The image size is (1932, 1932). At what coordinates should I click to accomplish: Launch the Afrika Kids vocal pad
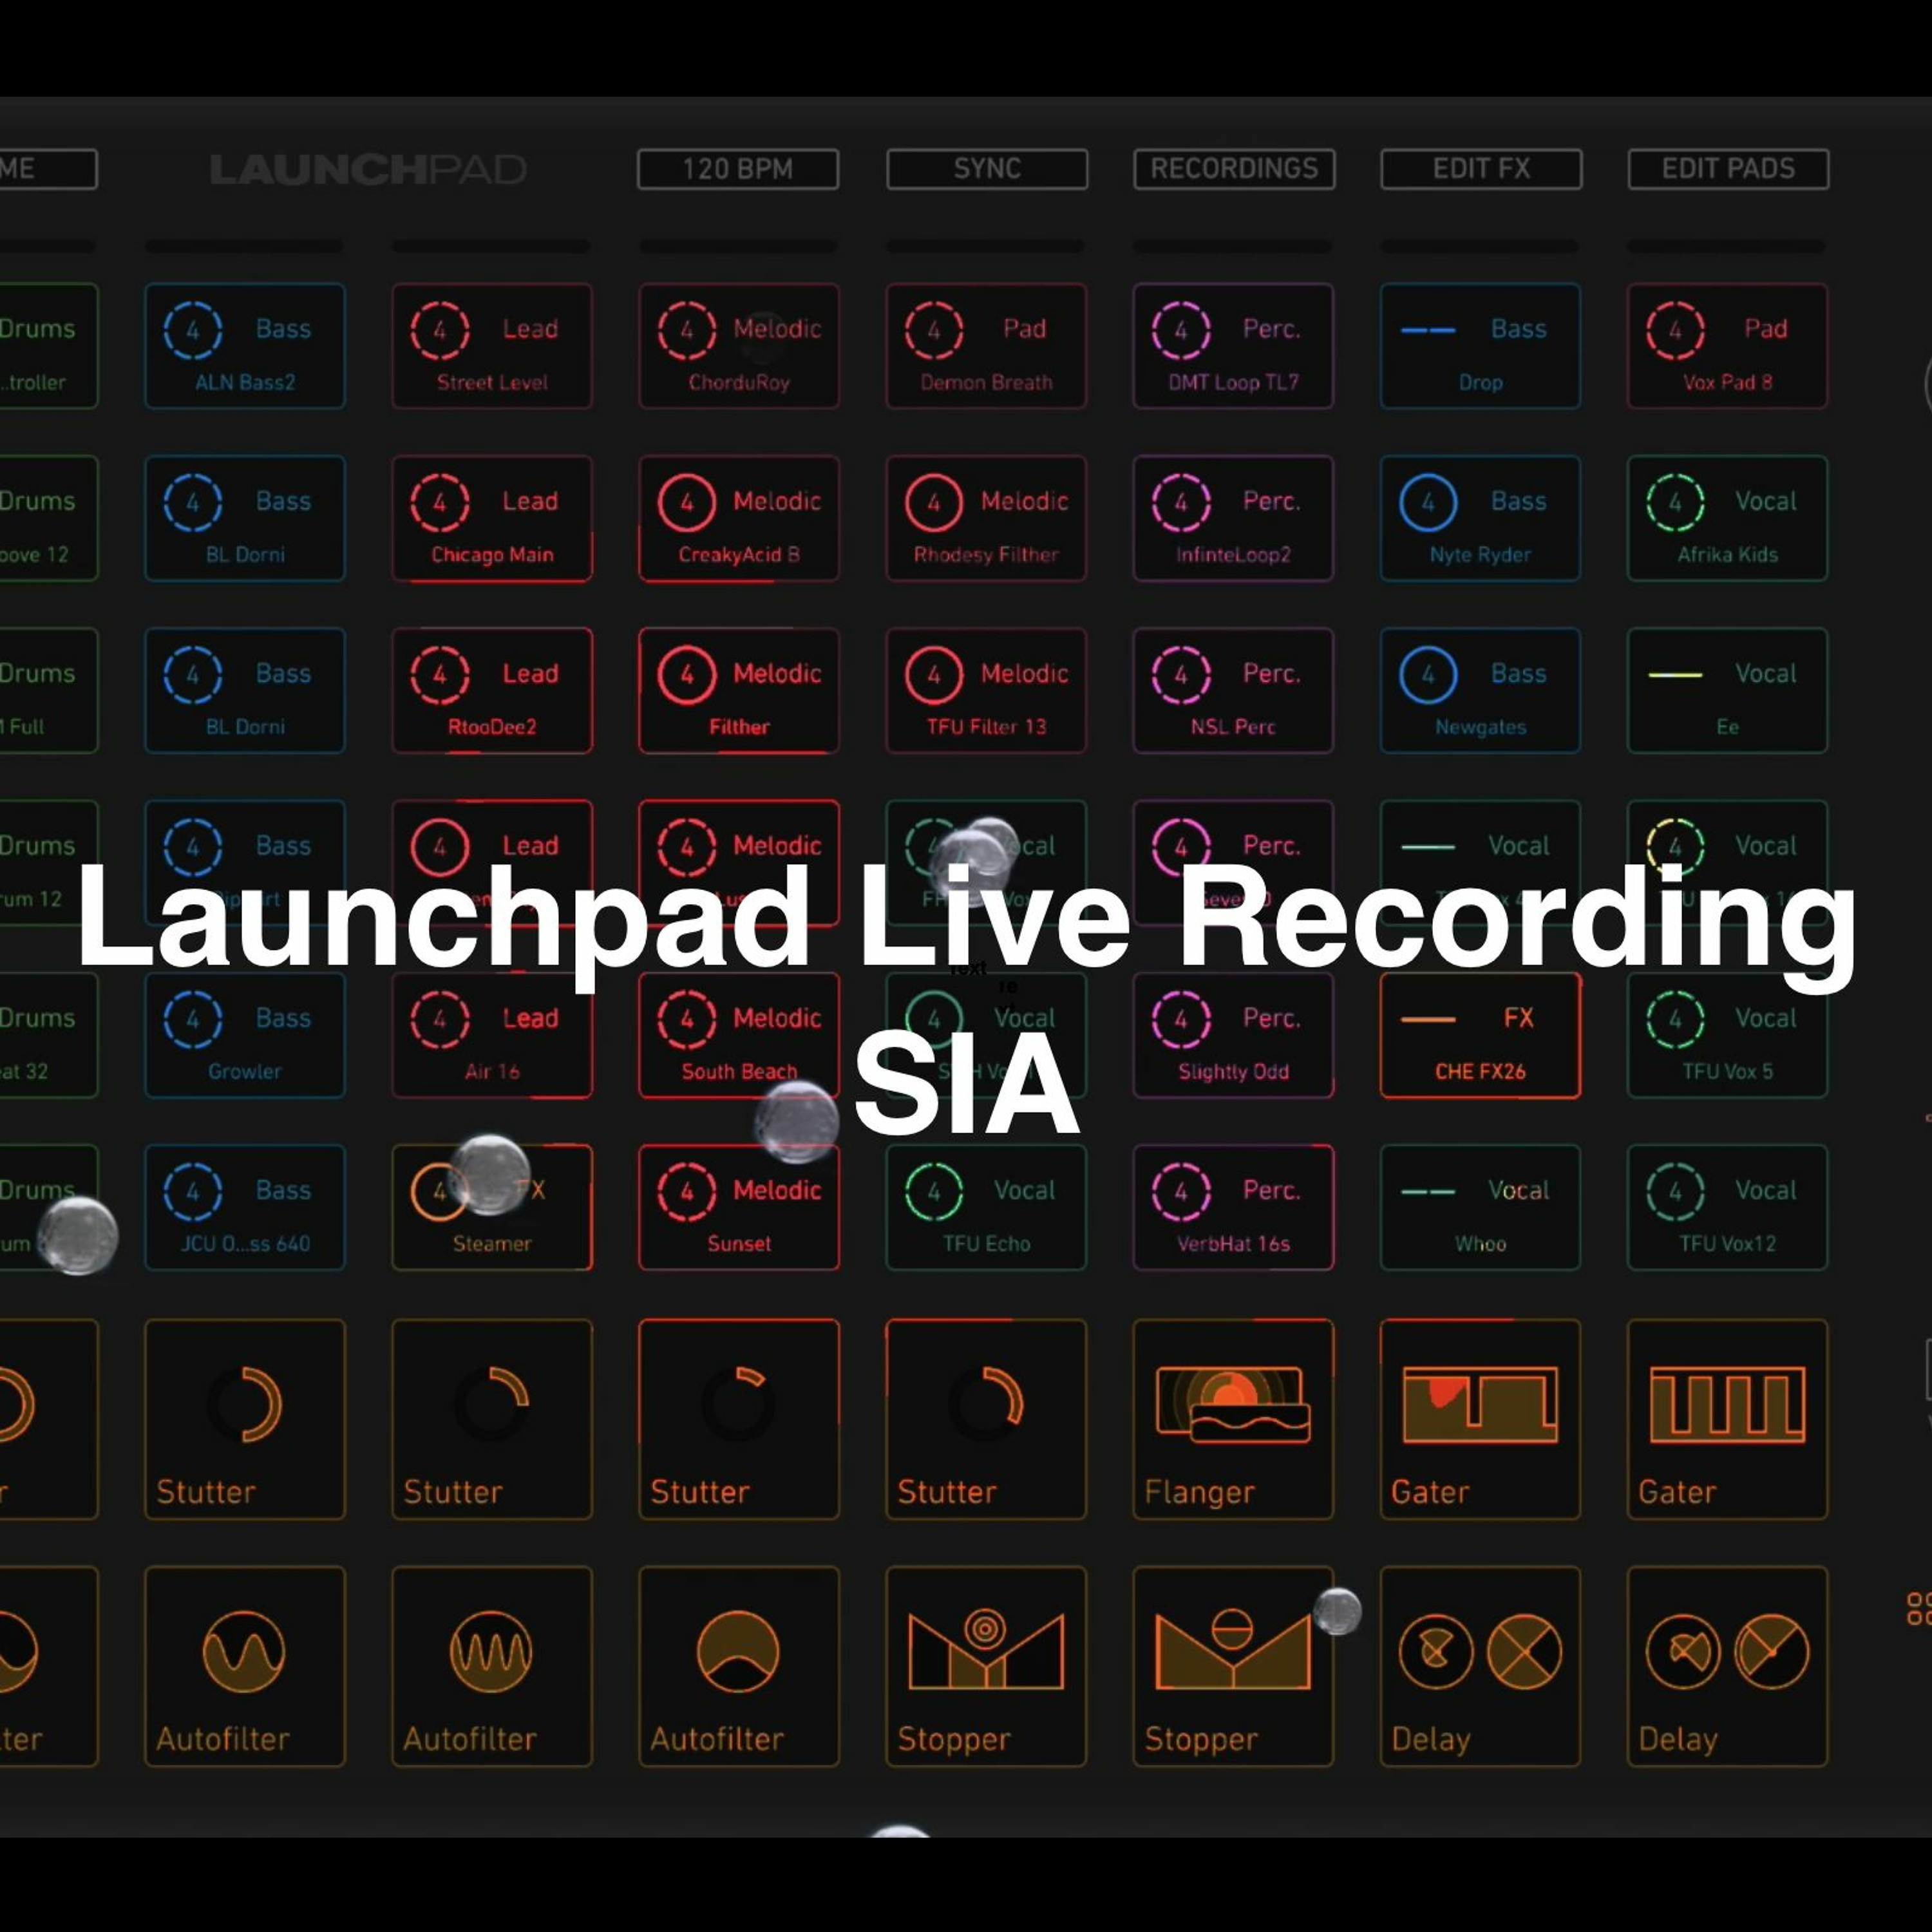[x=1727, y=518]
